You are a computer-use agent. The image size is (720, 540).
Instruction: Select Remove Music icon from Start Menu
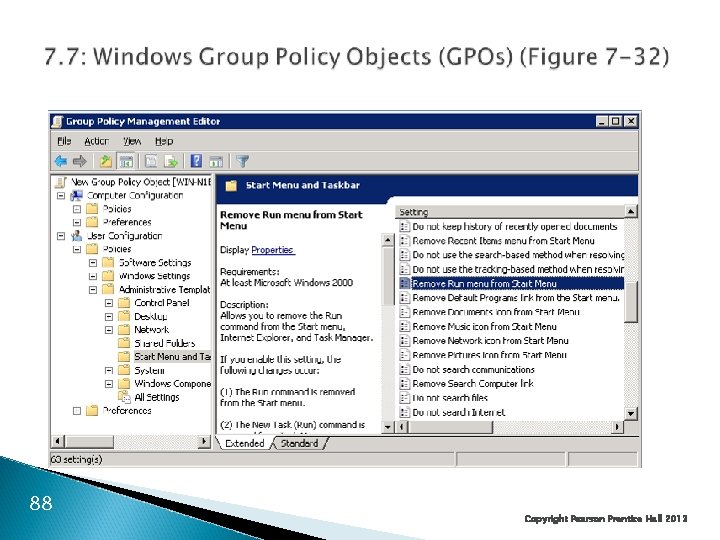coord(484,326)
